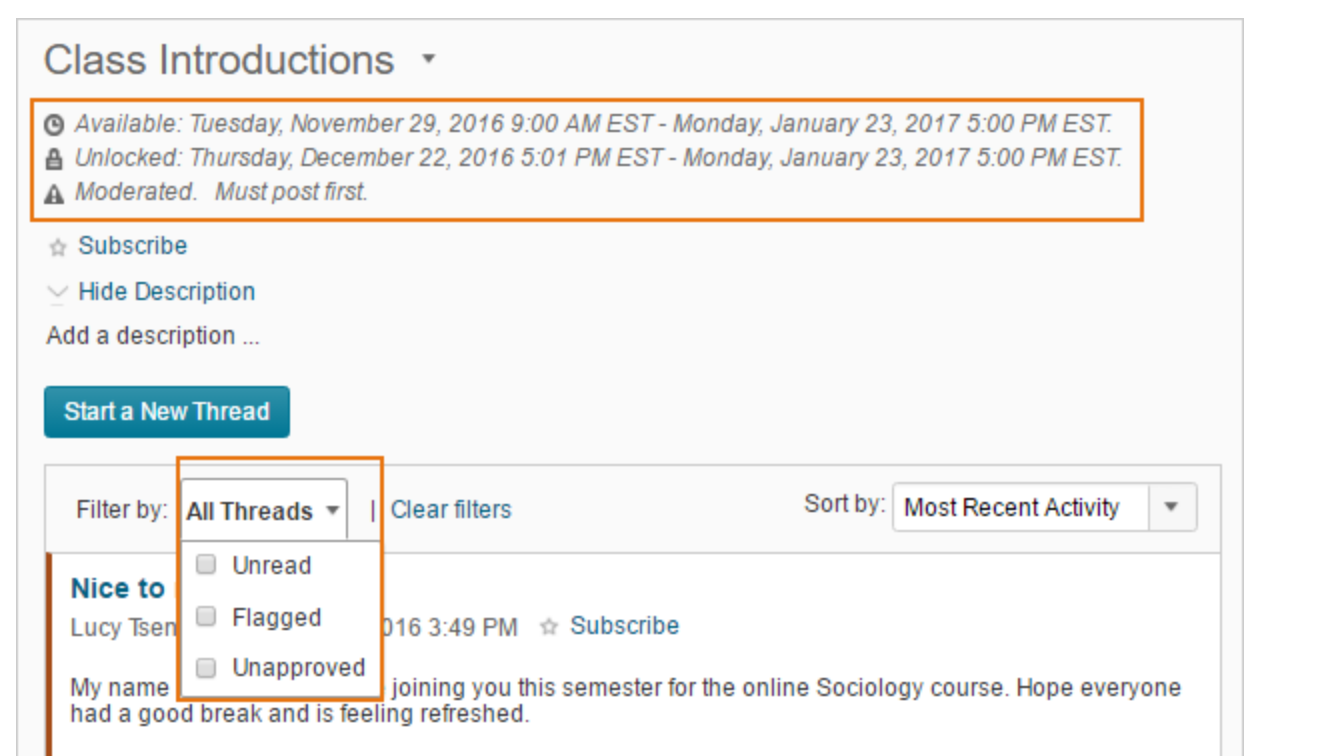Viewport: 1330px width, 756px height.
Task: Click the star icon beside the thread's Subscribe
Action: click(548, 627)
